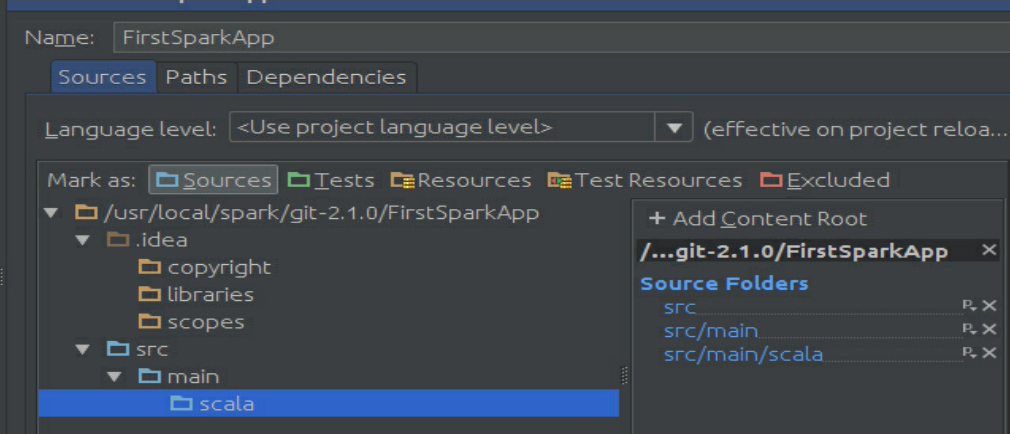
Task: Mark selected folder as Sources
Action: pyautogui.click(x=214, y=180)
